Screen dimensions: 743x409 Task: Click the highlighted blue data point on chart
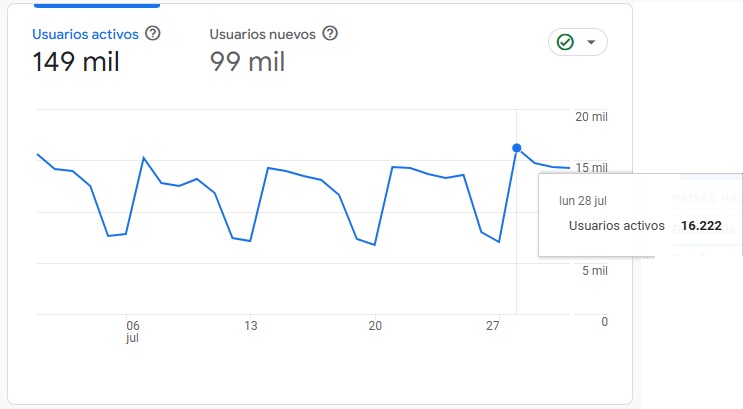(517, 148)
